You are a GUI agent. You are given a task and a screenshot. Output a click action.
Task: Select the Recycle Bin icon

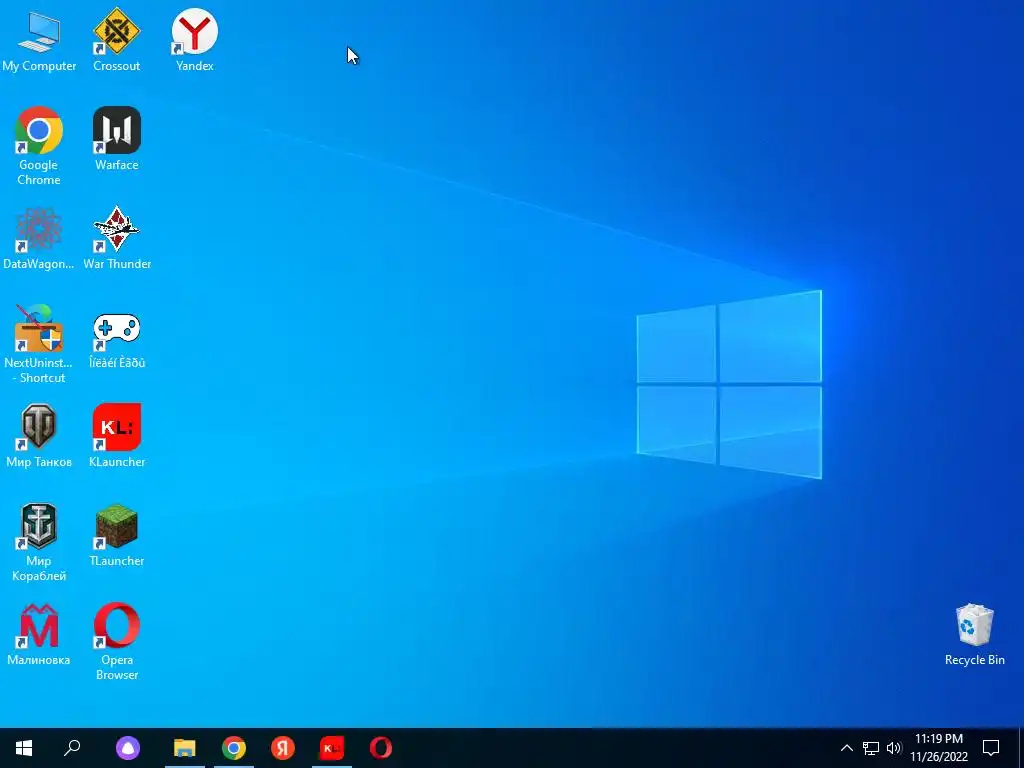(974, 634)
